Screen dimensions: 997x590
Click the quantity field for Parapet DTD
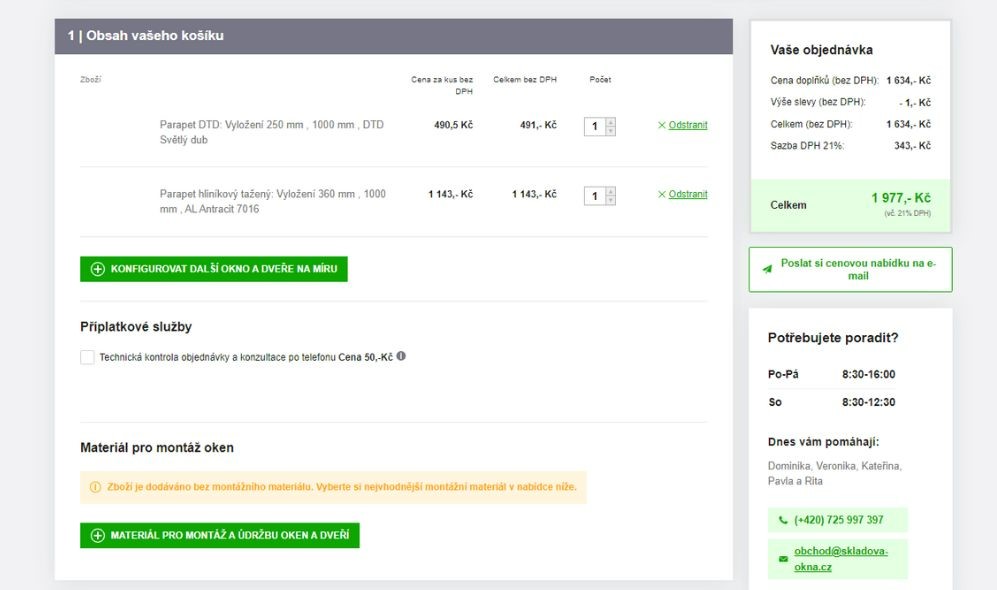click(595, 126)
